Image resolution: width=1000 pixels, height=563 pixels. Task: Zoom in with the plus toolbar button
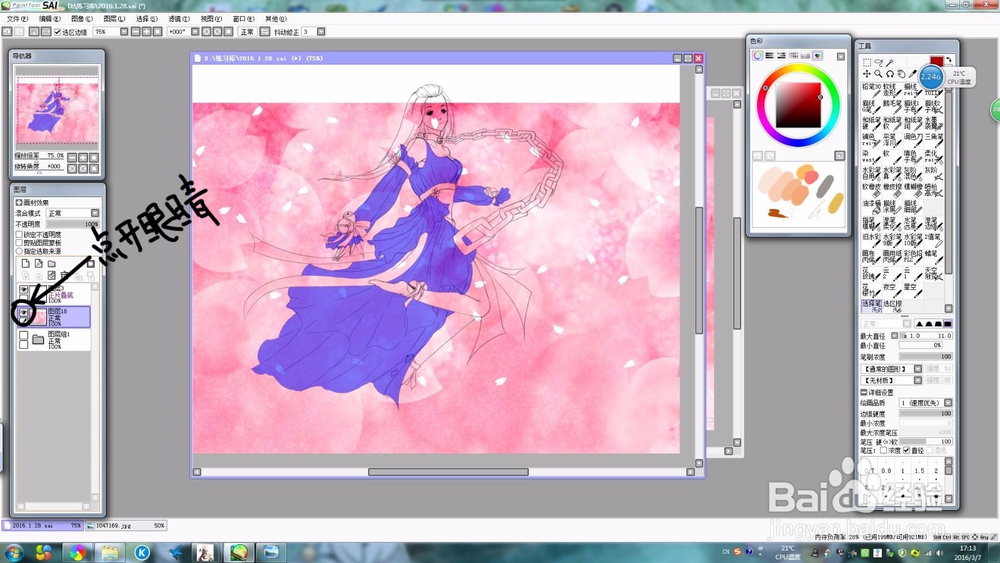(146, 32)
